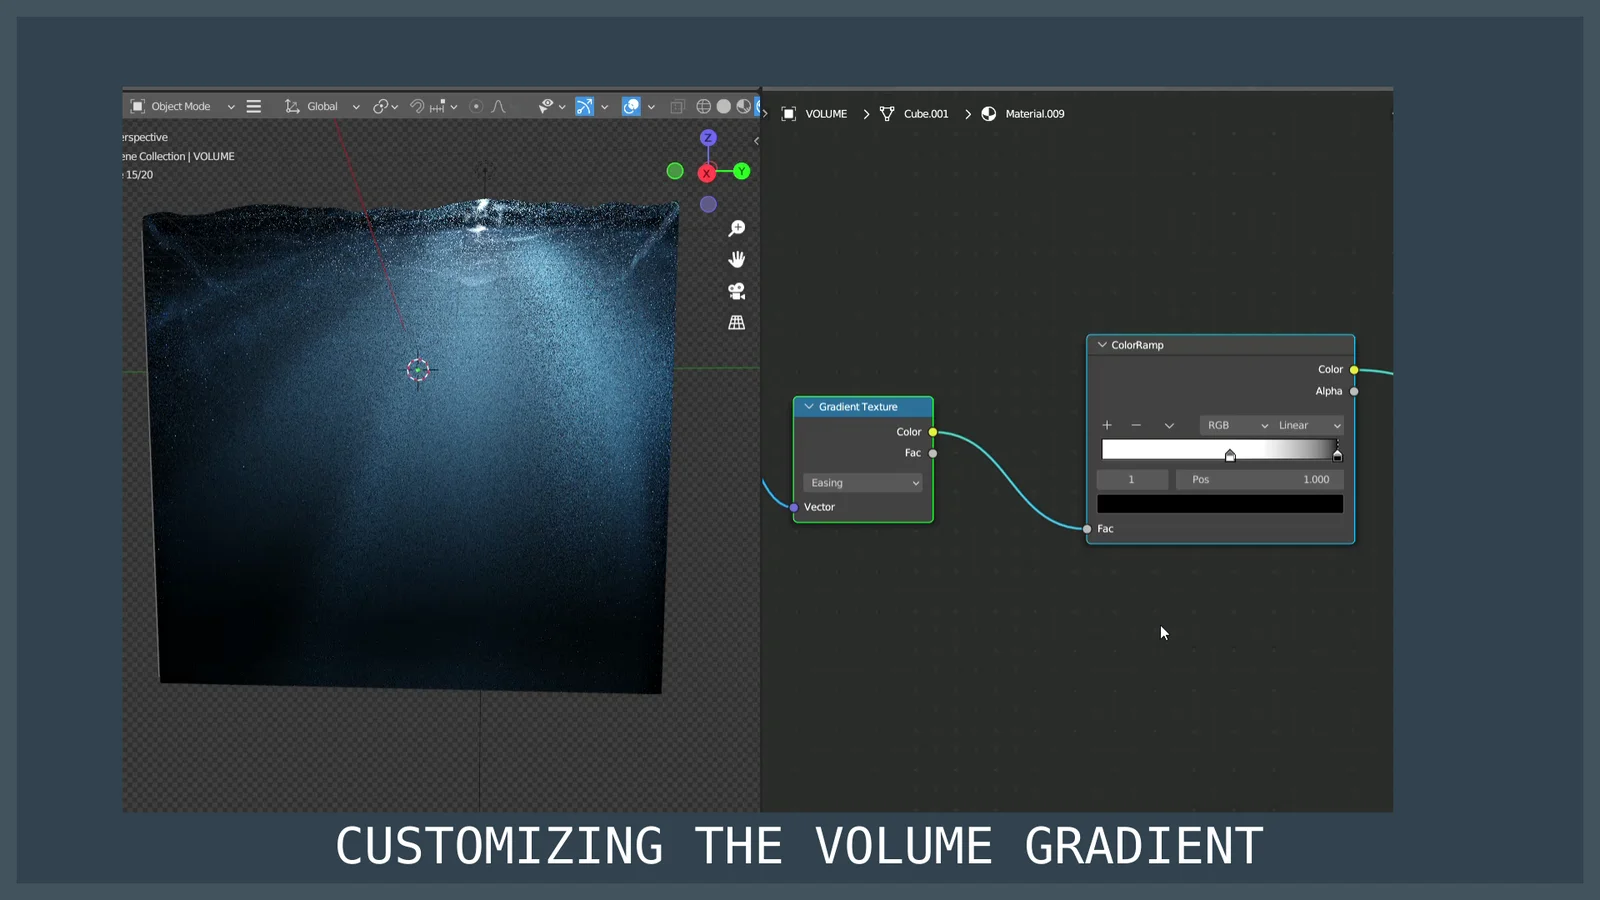Toggle snap during transform icon
Viewport: 1600px width, 900px height.
[x=437, y=106]
